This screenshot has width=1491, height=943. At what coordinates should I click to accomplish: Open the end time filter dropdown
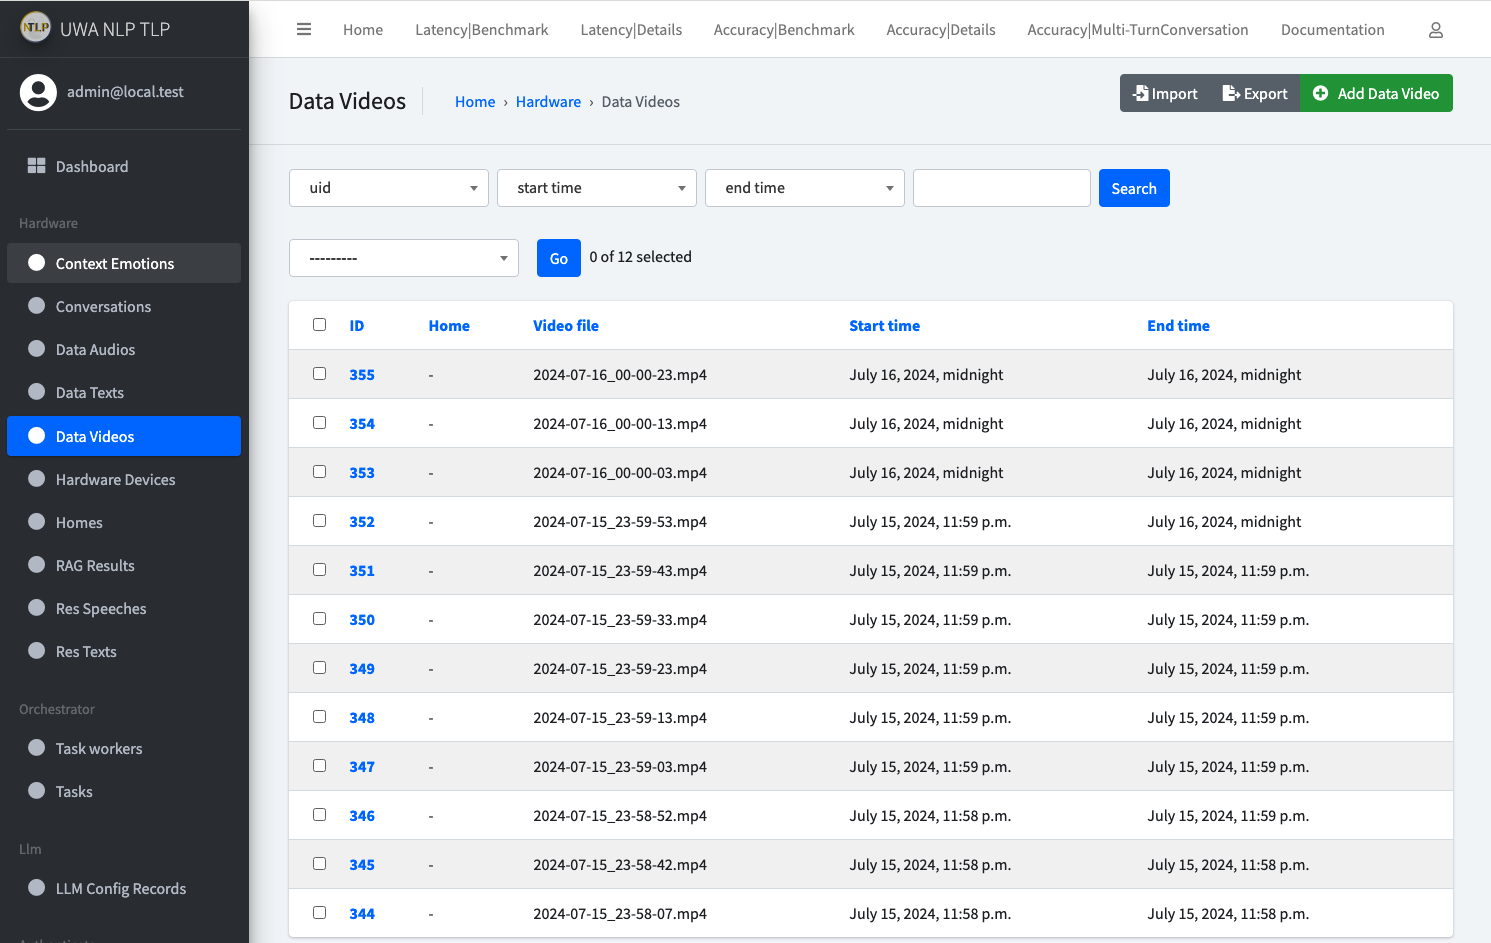coord(805,188)
